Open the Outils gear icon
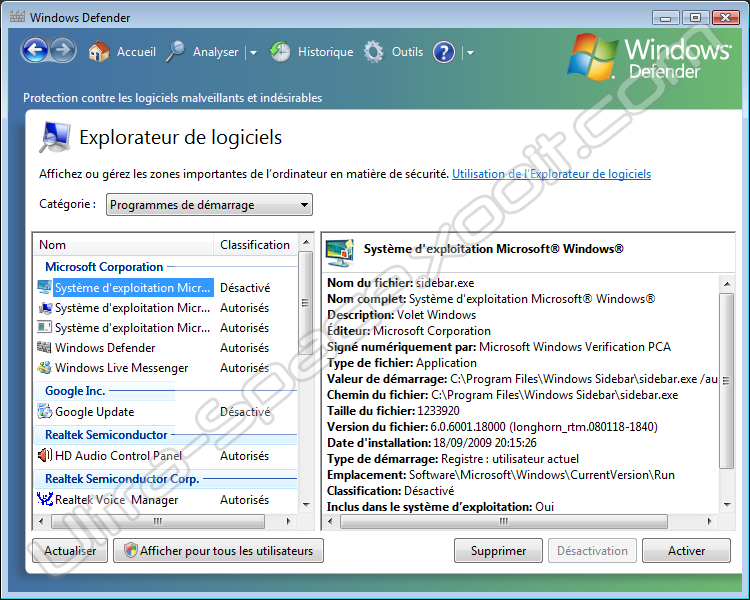This screenshot has width=750, height=600. pyautogui.click(x=374, y=52)
